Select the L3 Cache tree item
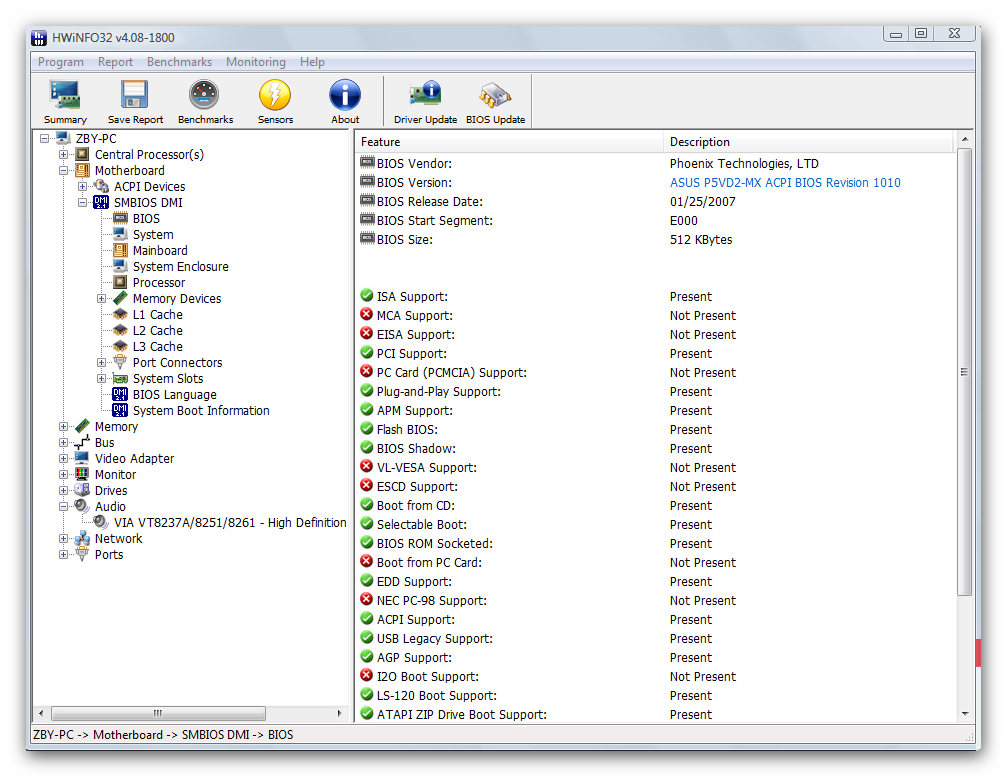Image resolution: width=1007 pixels, height=777 pixels. [157, 346]
